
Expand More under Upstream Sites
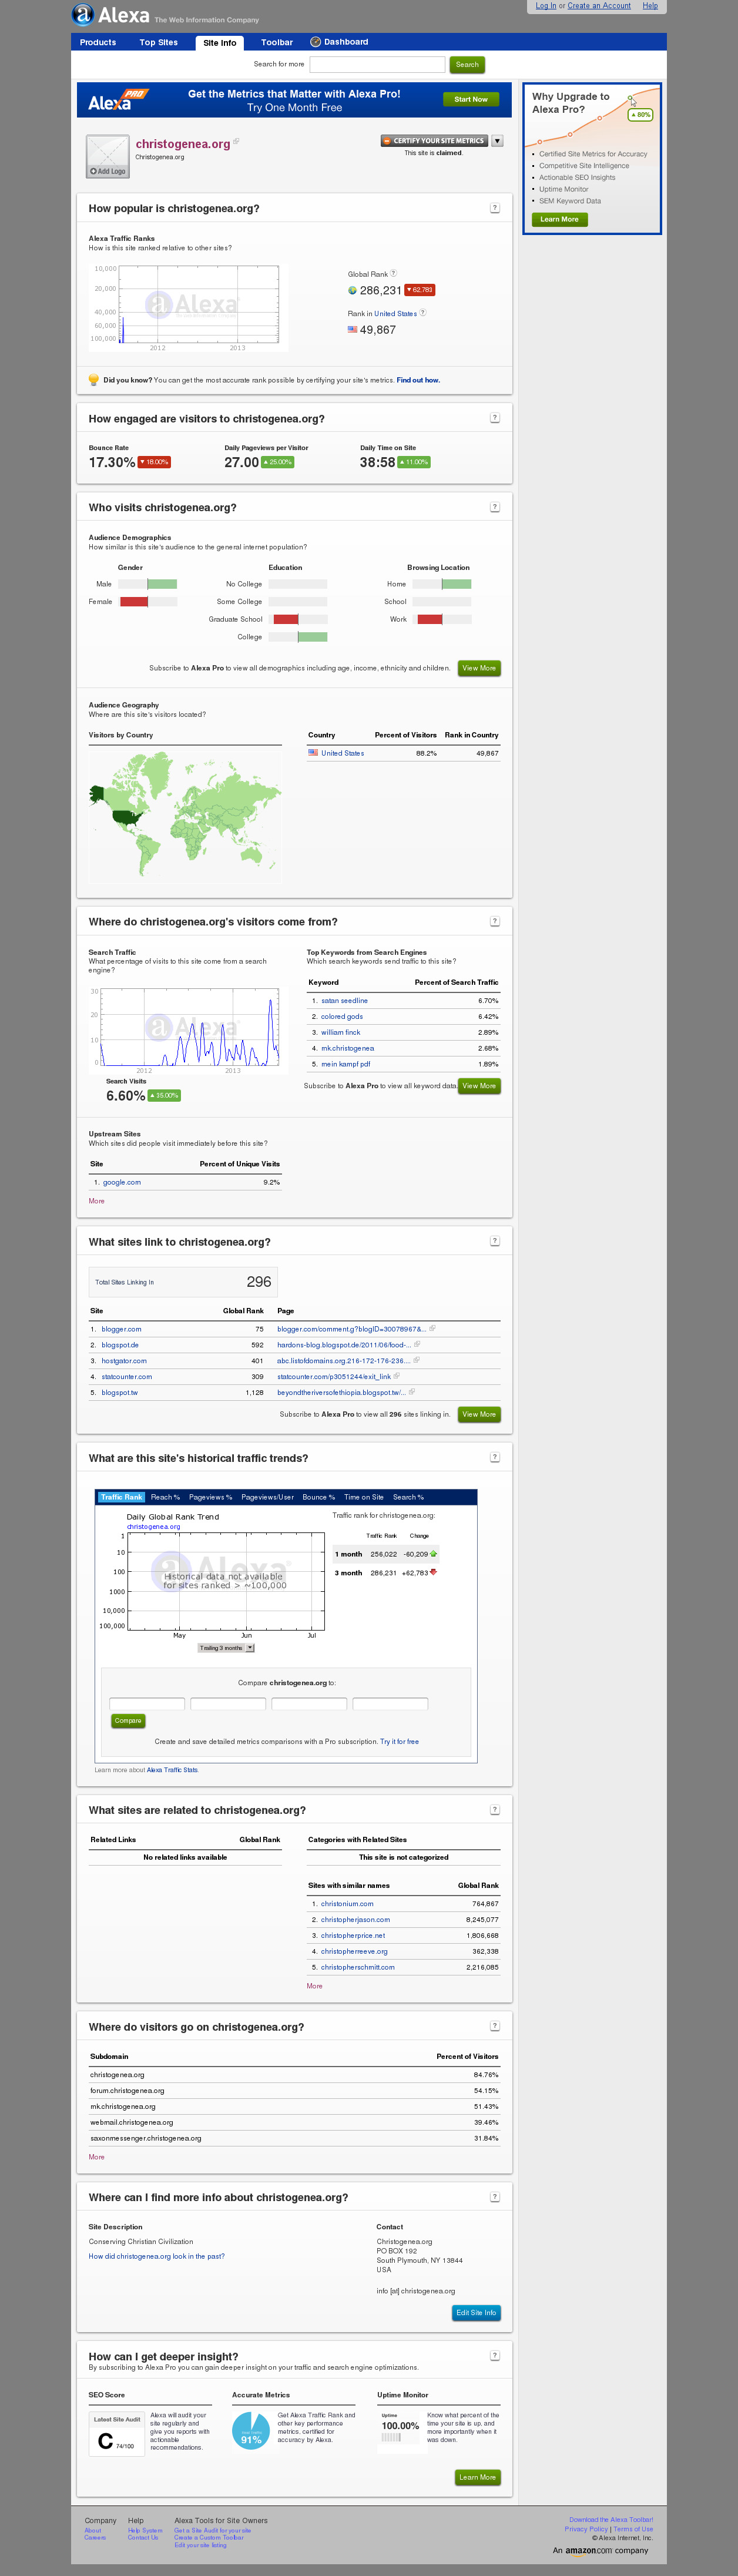[x=96, y=1201]
